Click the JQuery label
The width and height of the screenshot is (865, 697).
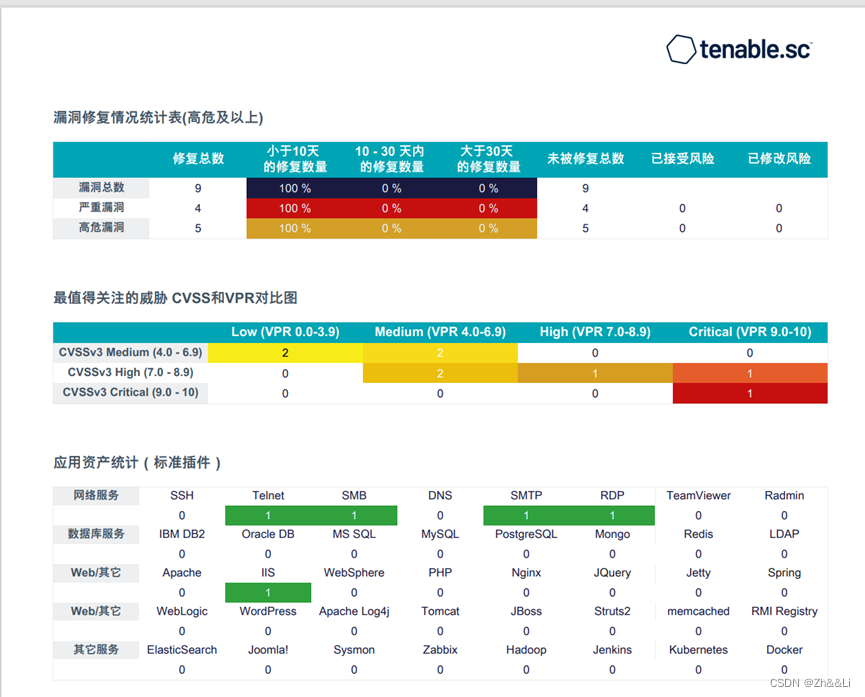[612, 573]
